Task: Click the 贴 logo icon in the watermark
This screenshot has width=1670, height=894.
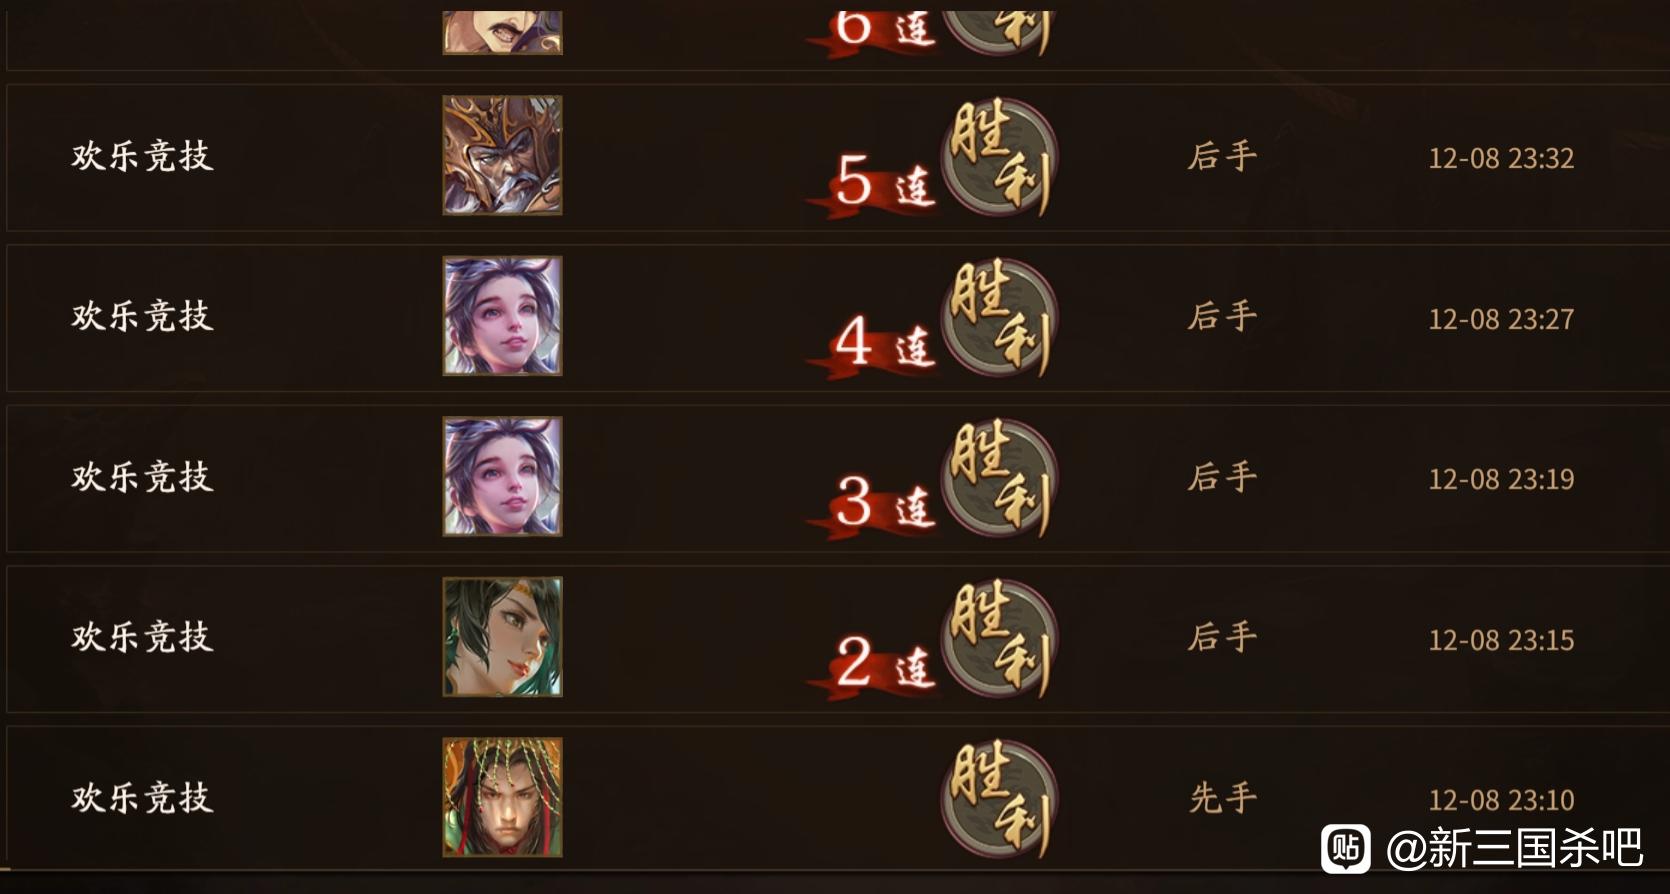Action: pos(1346,848)
